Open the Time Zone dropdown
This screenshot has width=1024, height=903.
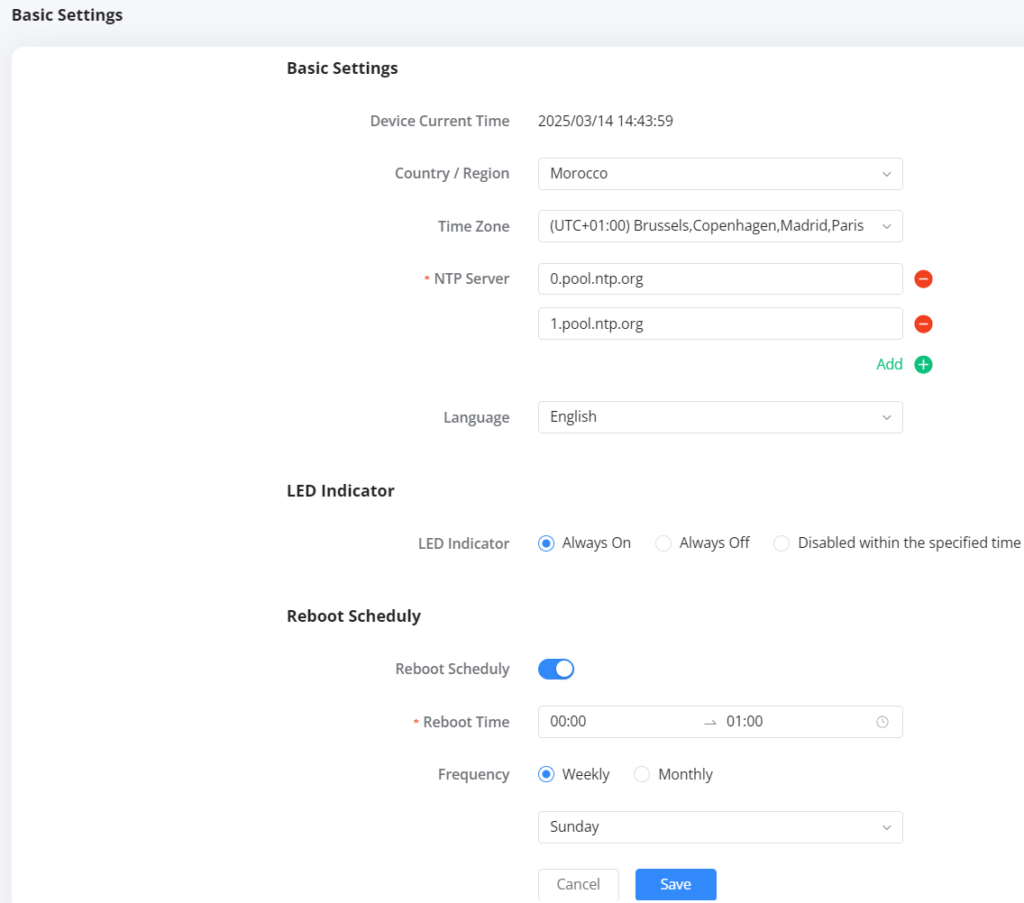coord(720,226)
